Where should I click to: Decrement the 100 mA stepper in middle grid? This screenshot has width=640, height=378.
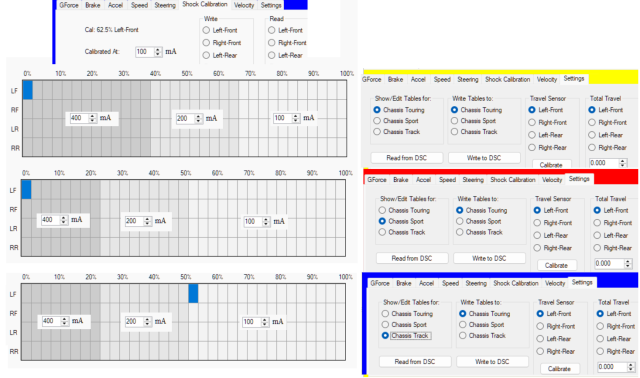[266, 224]
